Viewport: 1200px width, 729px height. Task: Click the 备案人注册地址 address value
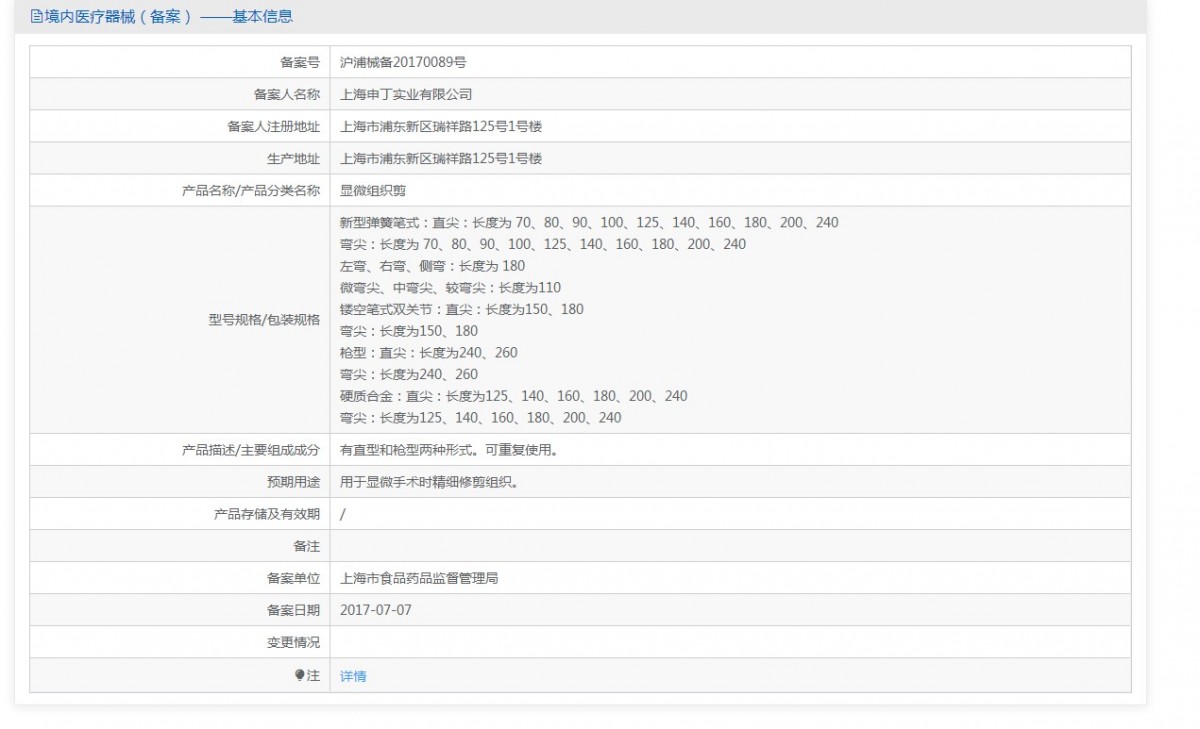441,126
